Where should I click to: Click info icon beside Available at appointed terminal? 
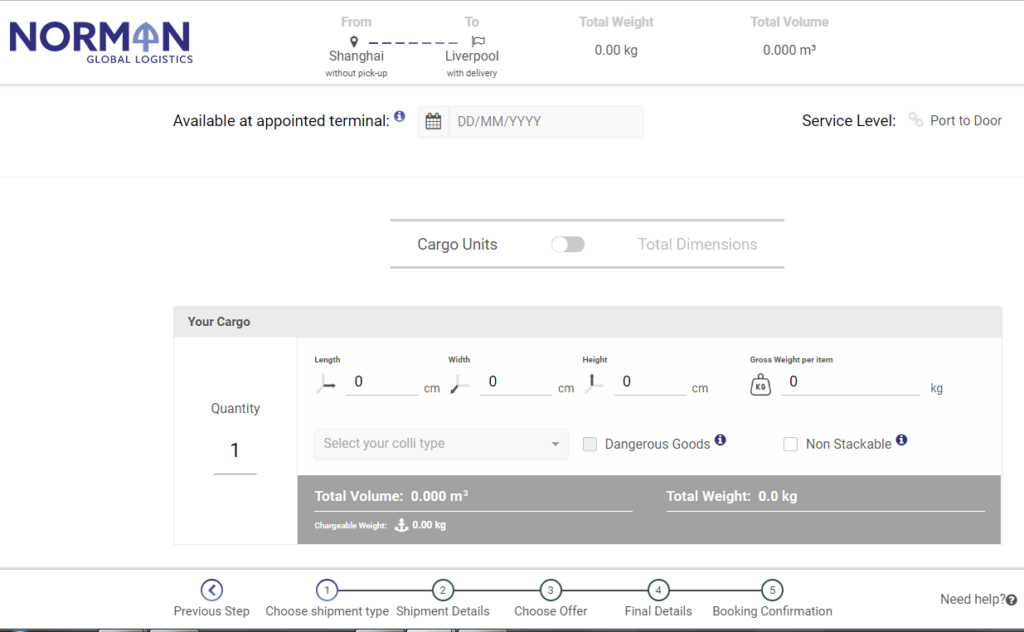(x=400, y=116)
